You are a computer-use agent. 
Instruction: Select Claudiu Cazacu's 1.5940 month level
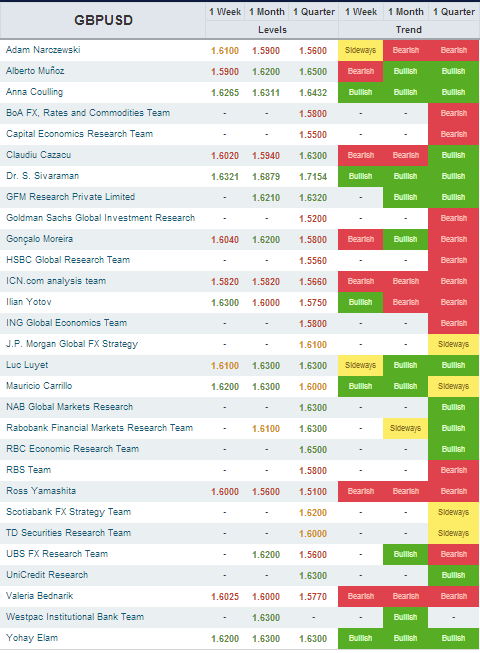(x=266, y=156)
